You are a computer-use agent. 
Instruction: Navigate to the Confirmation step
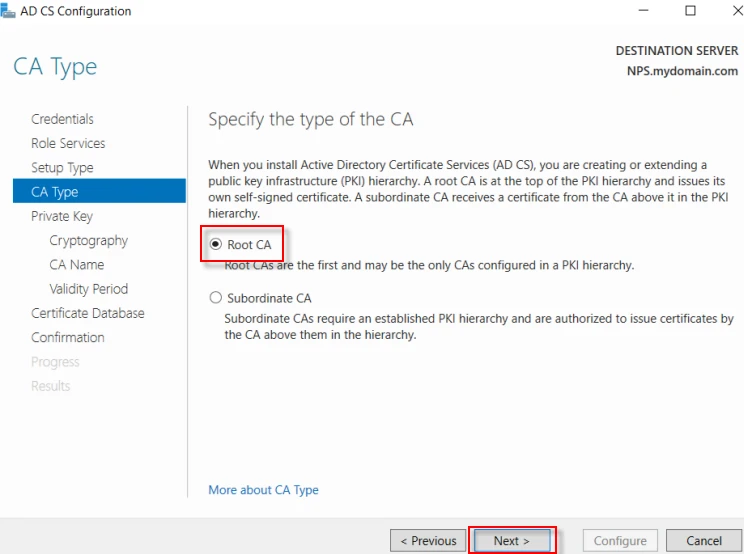coord(68,338)
